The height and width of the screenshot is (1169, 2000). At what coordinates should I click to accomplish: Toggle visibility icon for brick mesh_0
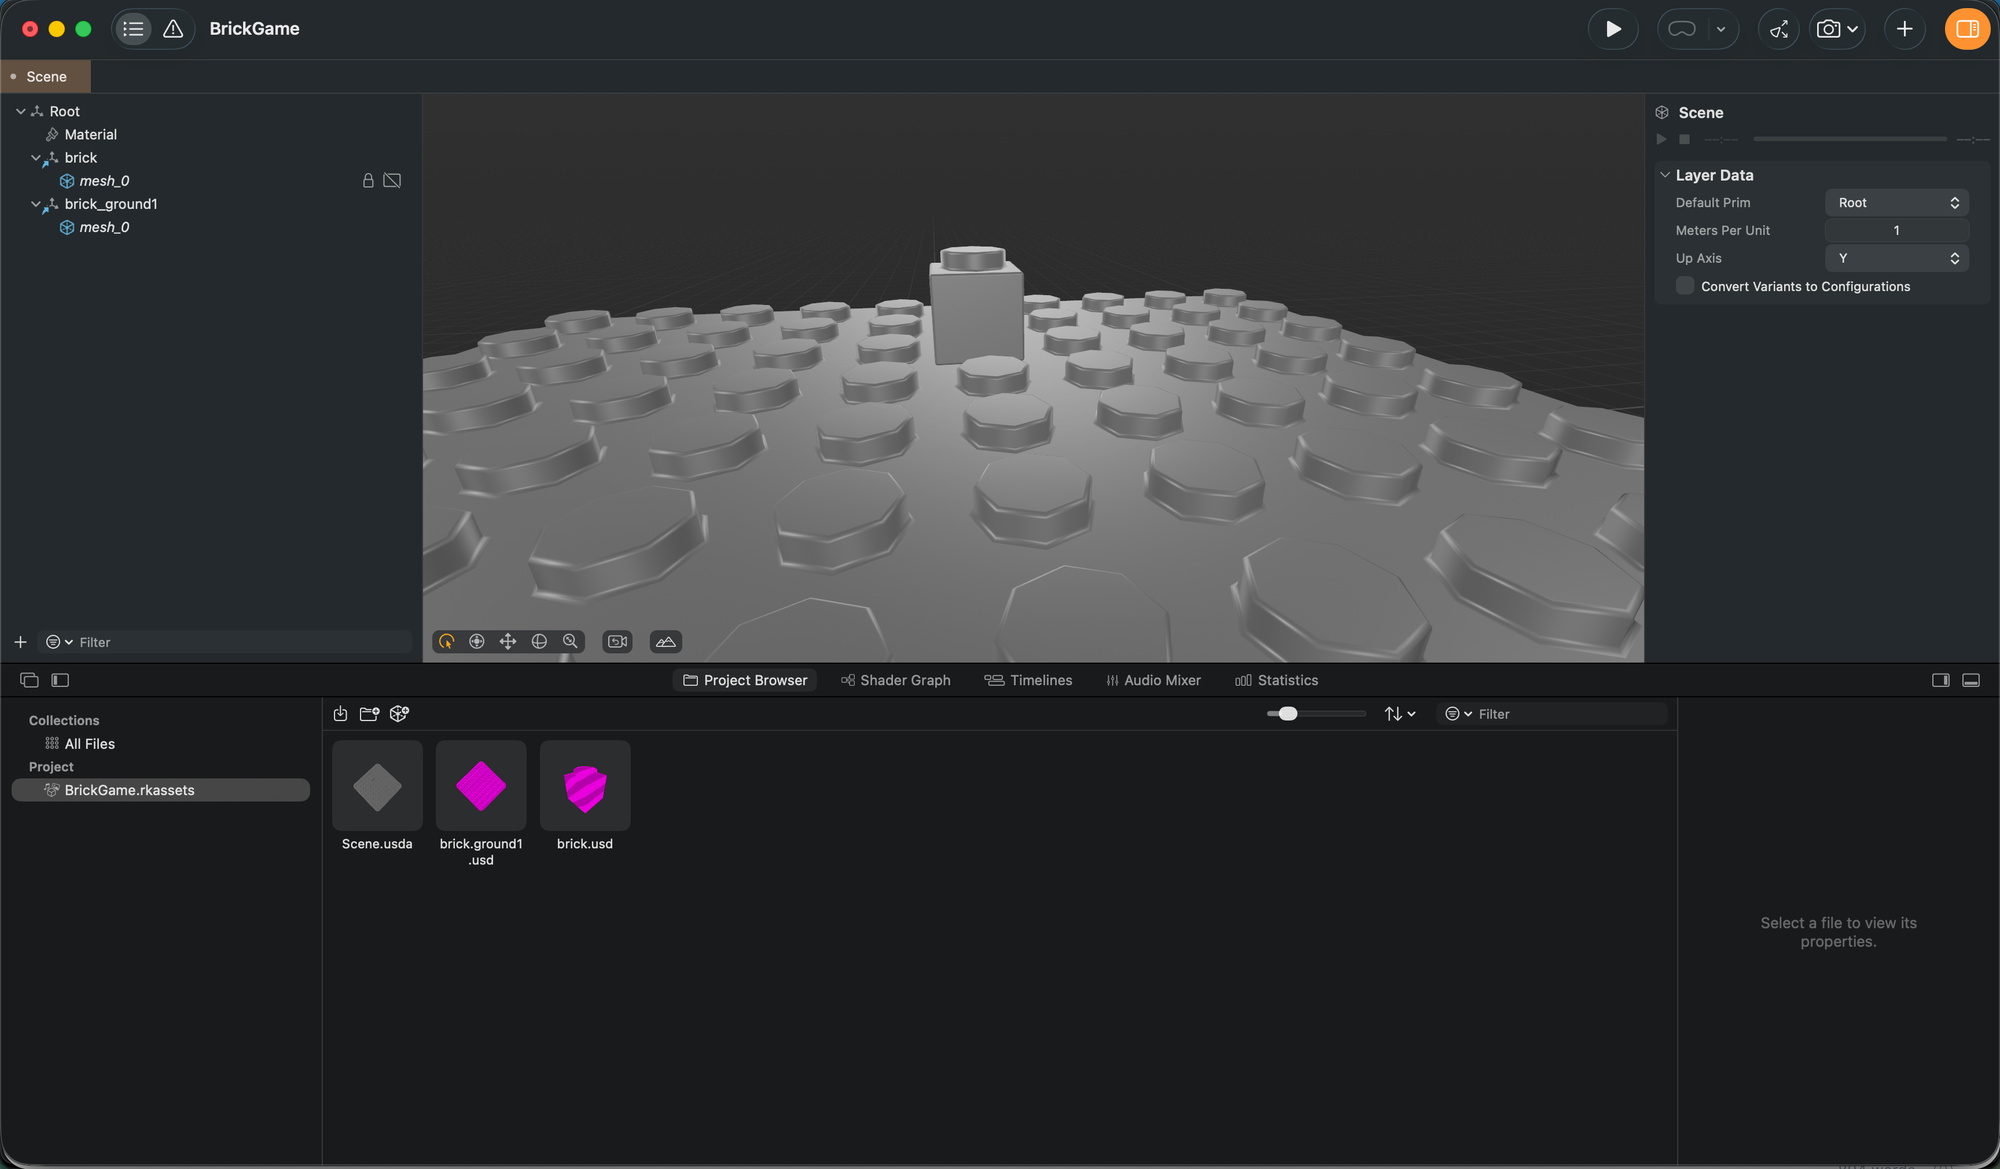392,181
